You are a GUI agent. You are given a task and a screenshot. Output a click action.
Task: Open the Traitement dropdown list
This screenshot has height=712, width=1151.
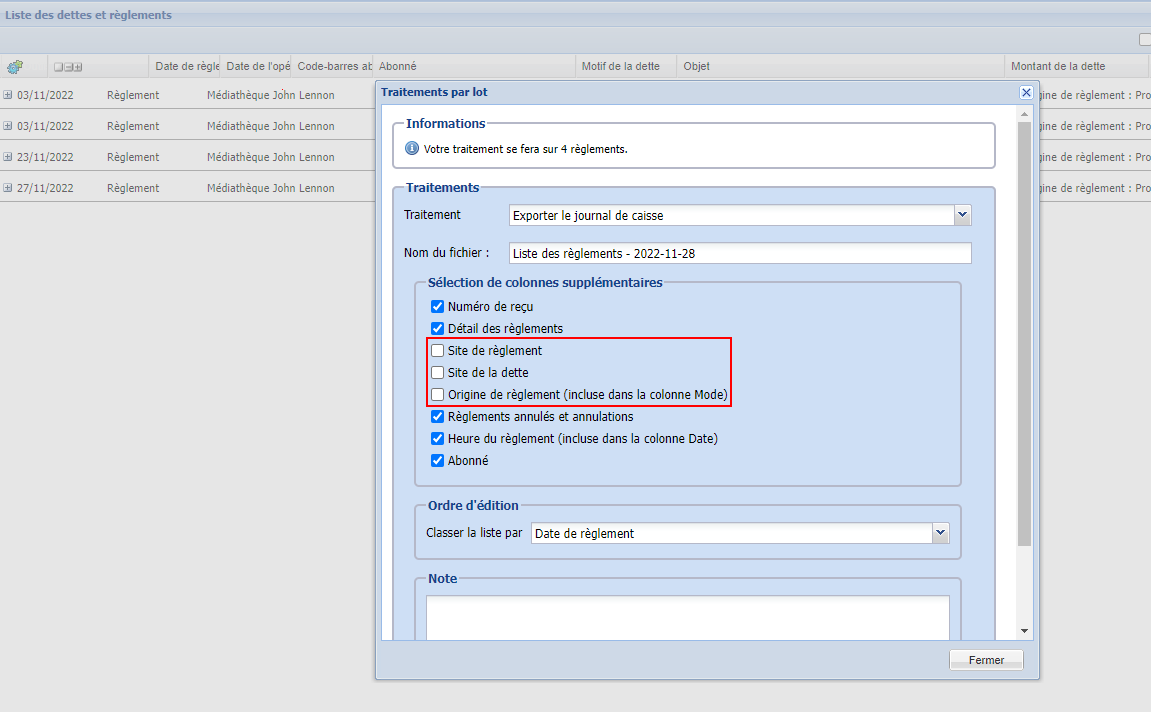click(x=962, y=215)
